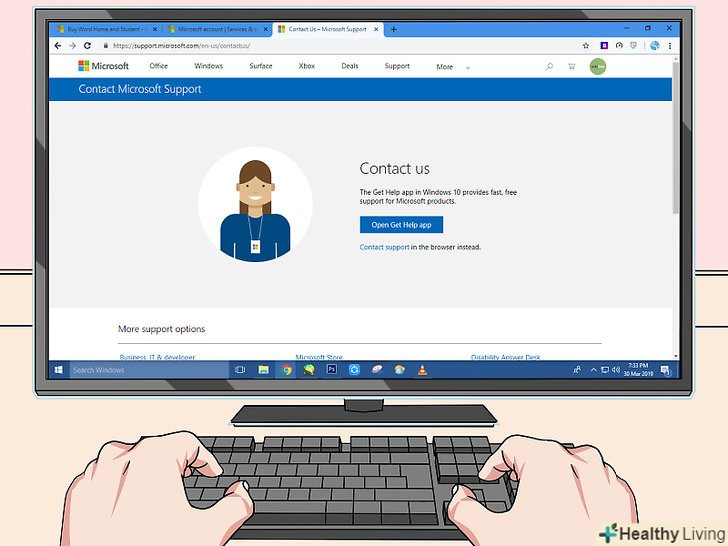The height and width of the screenshot is (546, 728).
Task: Reload the page with the refresh icon
Action: (x=87, y=46)
